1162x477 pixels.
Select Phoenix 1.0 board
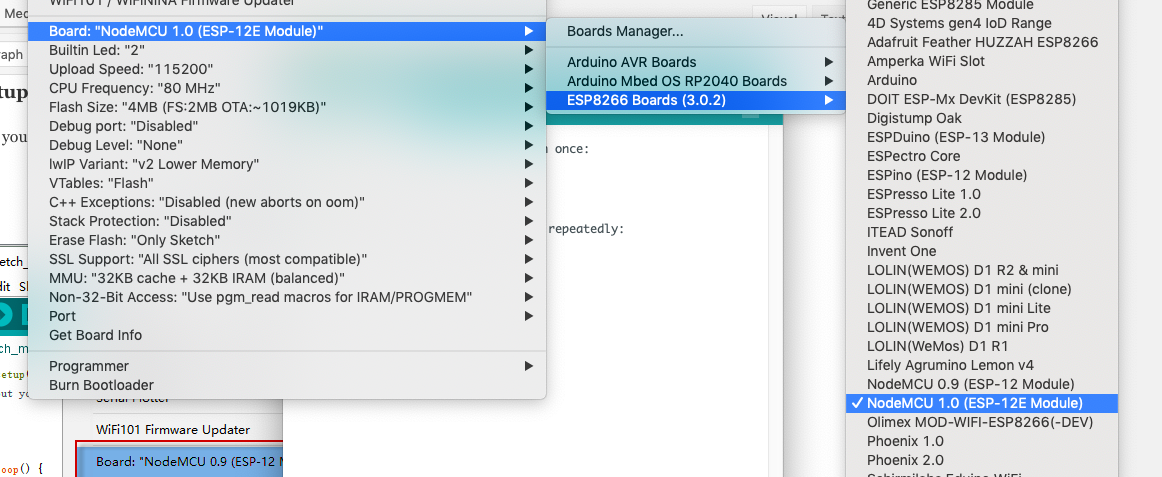[x=981, y=441]
